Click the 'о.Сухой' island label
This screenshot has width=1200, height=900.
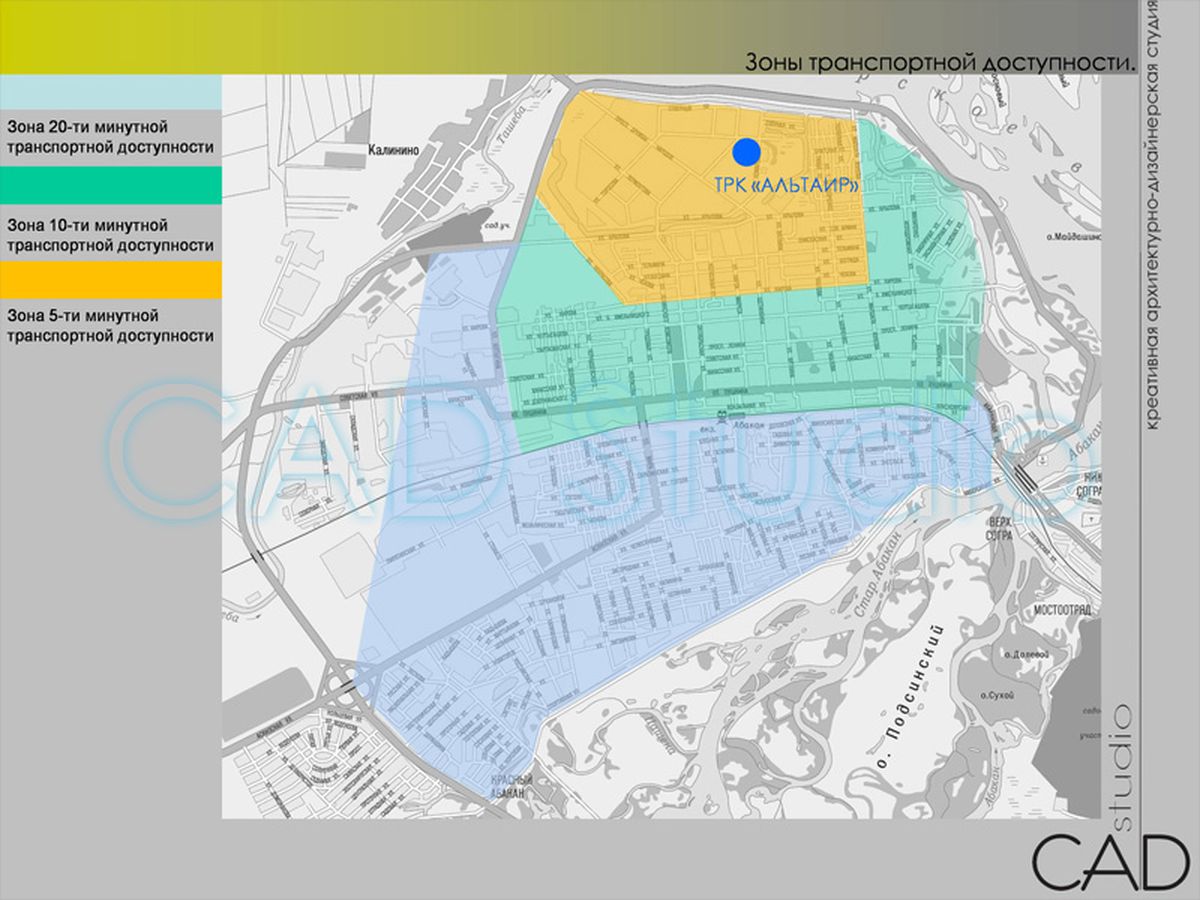tap(999, 694)
